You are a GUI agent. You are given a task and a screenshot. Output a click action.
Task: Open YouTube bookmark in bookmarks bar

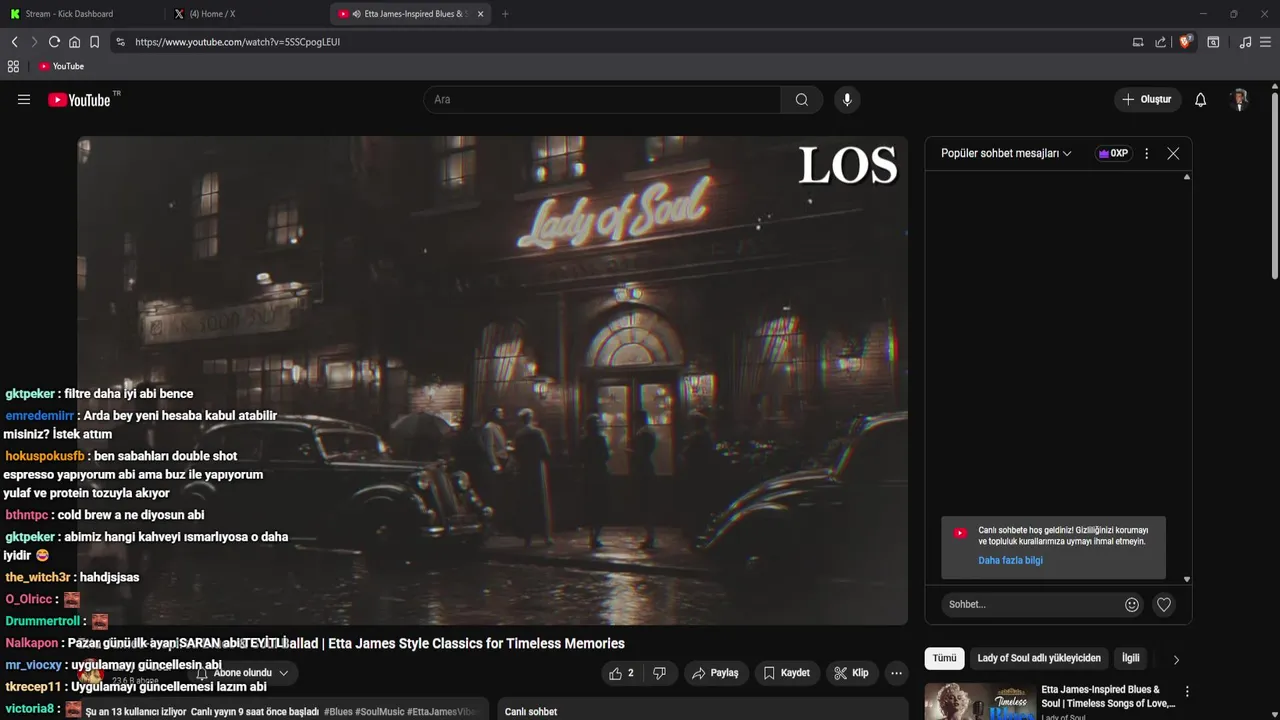click(x=61, y=66)
